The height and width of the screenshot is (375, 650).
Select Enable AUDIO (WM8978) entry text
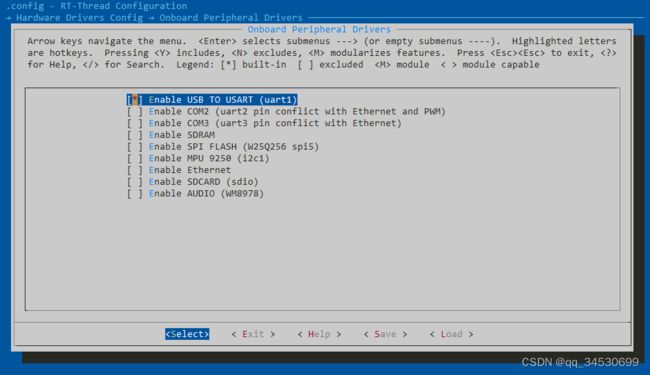pos(206,194)
